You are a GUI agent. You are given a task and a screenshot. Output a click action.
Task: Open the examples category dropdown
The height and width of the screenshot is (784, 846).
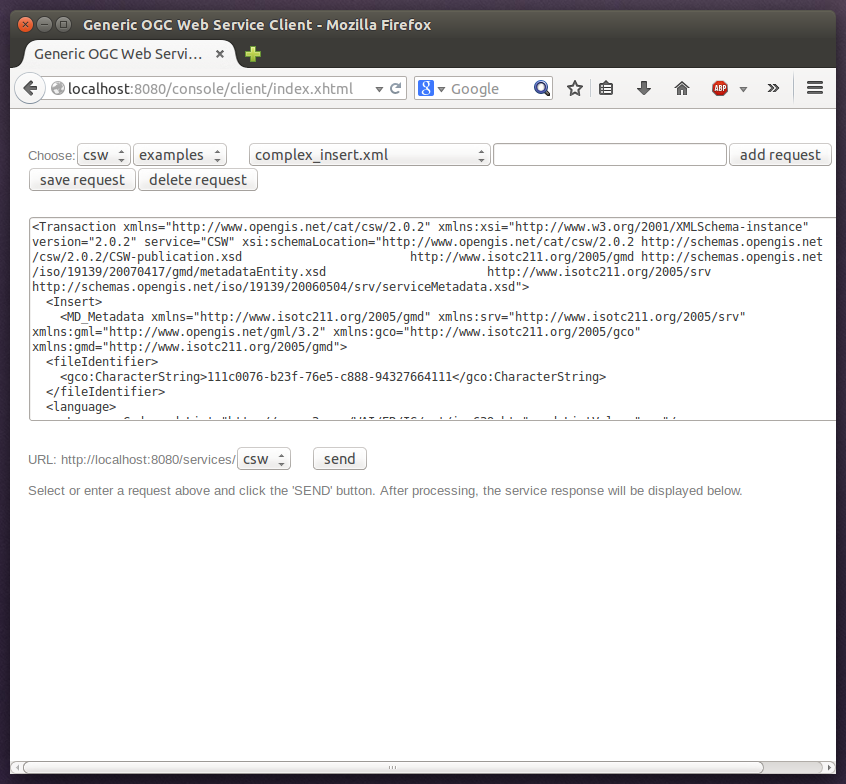(179, 155)
